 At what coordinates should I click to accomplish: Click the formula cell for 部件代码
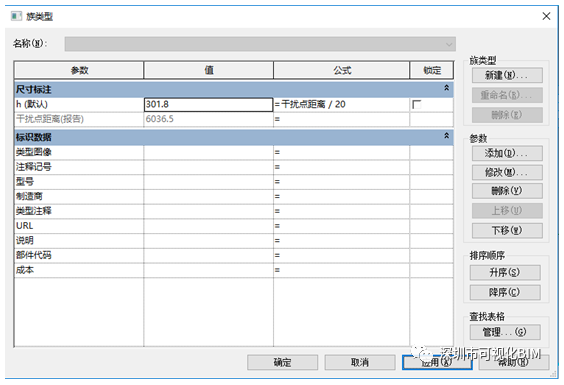341,256
